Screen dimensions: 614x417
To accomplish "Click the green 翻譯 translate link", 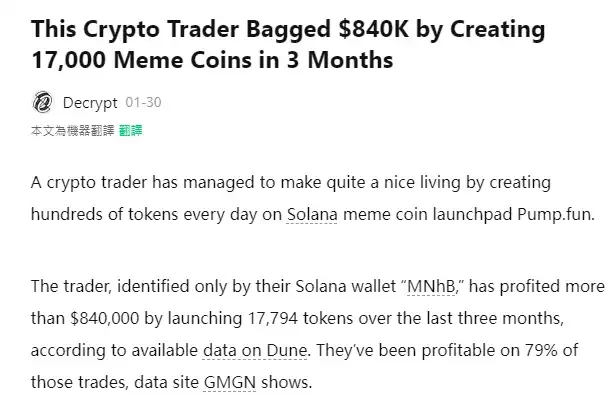I will 130,131.
